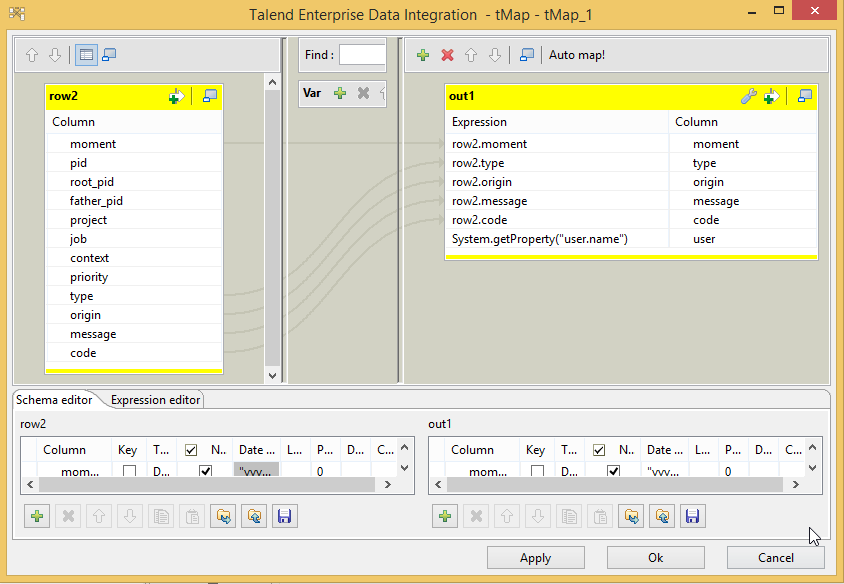This screenshot has height=584, width=844.
Task: Select System.getProperty expression in out1
Action: (x=557, y=239)
